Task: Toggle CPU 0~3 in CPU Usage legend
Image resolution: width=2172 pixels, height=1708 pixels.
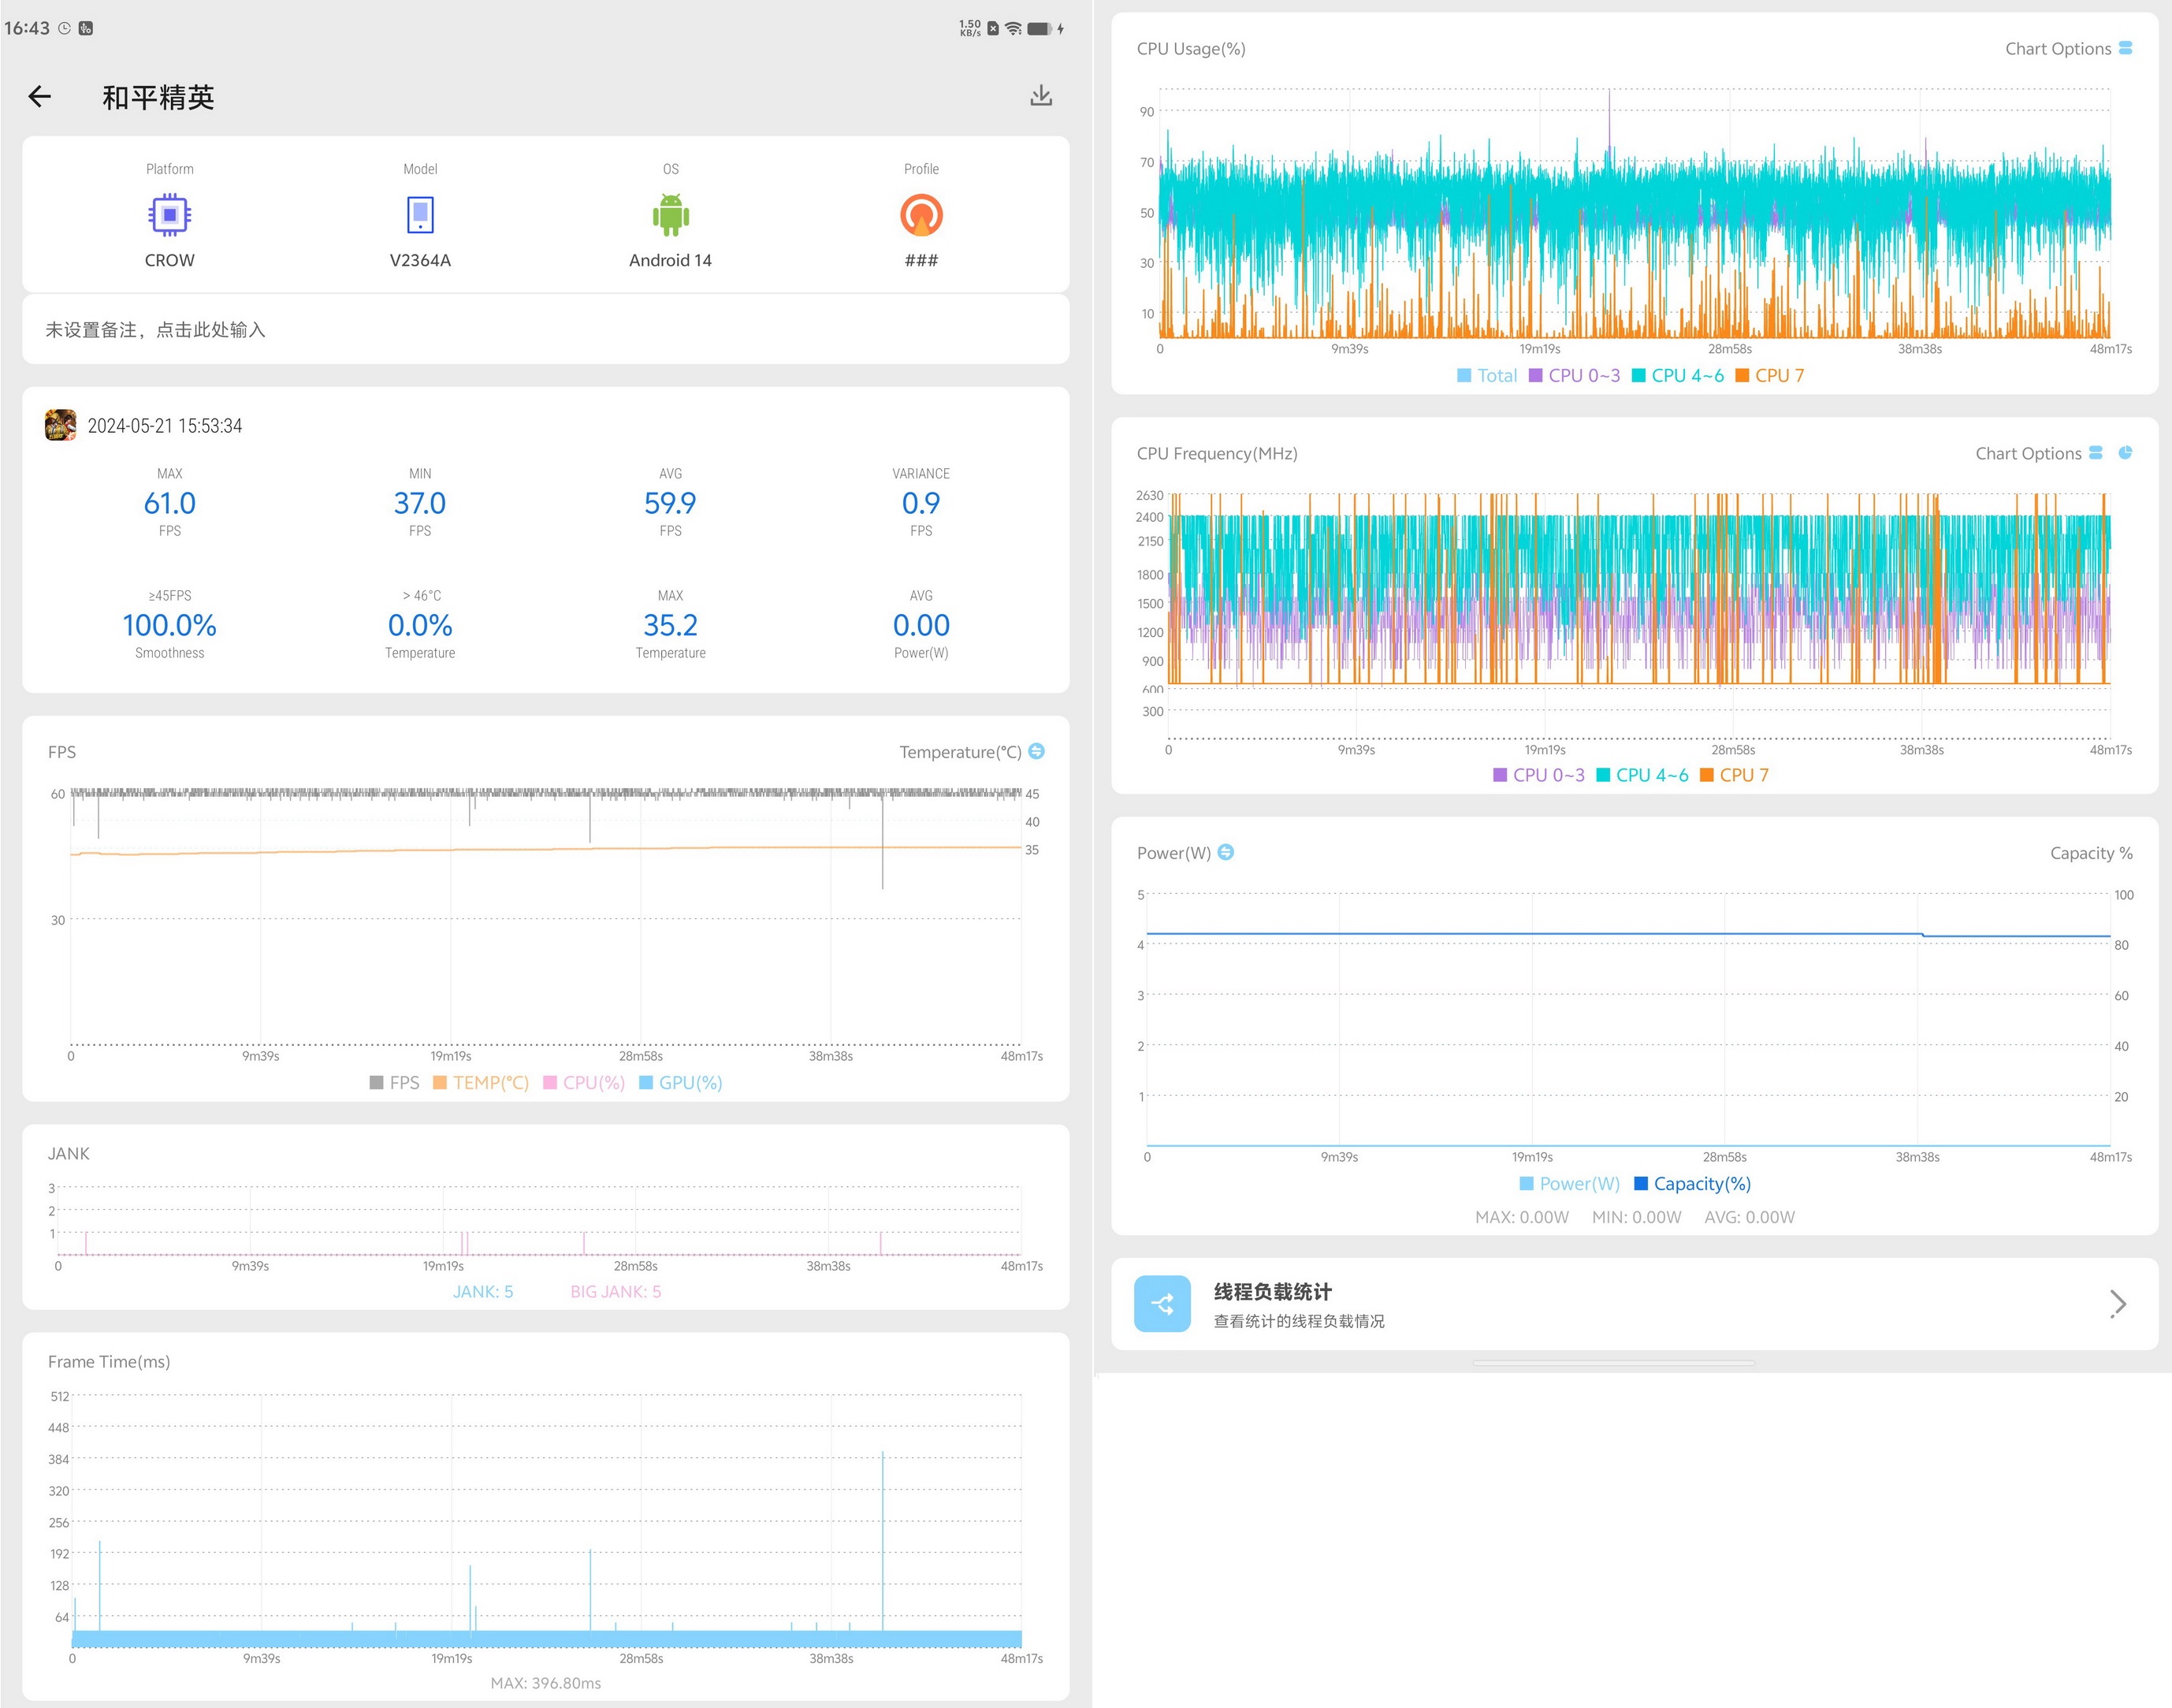Action: pos(1574,375)
